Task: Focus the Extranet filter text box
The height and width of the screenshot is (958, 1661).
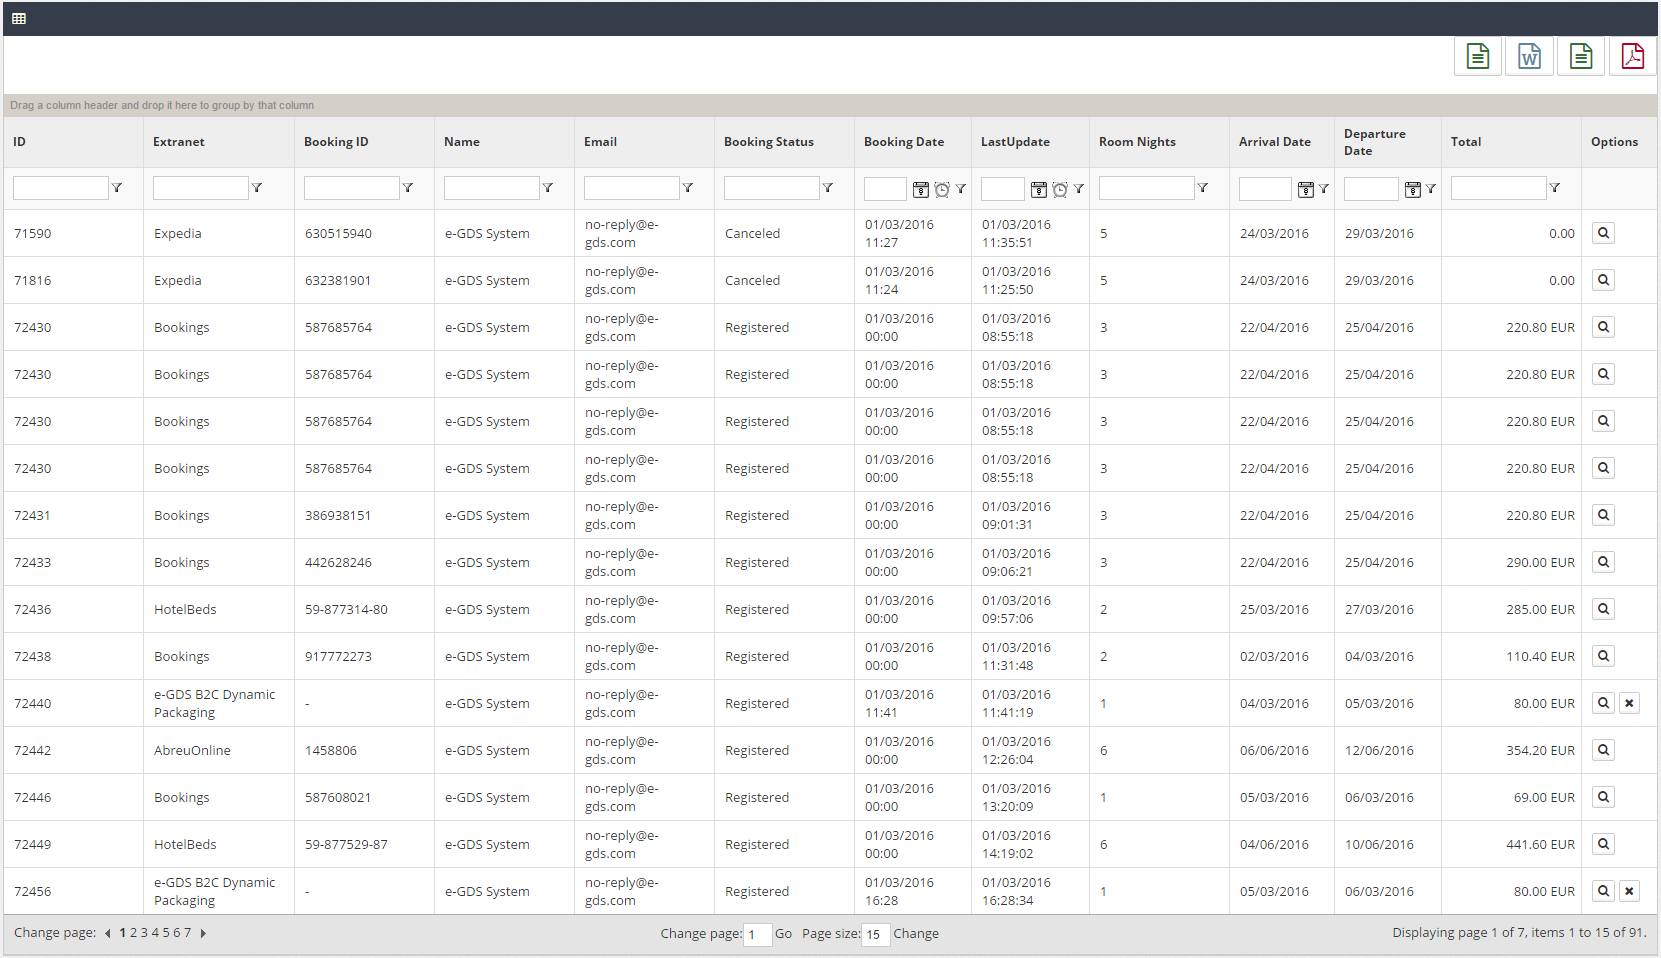Action: point(200,188)
